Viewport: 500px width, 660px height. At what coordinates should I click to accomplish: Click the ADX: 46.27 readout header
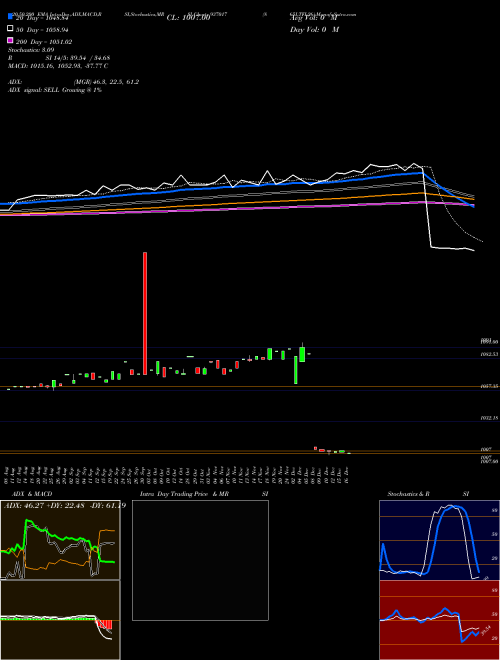pos(64,505)
